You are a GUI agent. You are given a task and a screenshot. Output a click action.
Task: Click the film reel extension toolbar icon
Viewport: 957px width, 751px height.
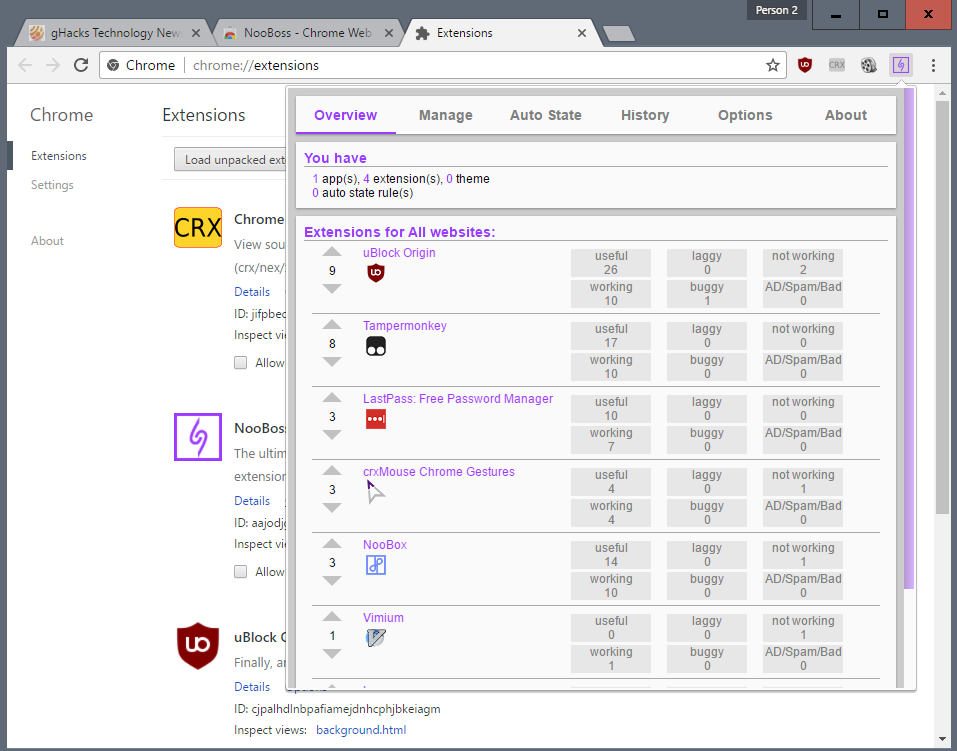point(869,65)
